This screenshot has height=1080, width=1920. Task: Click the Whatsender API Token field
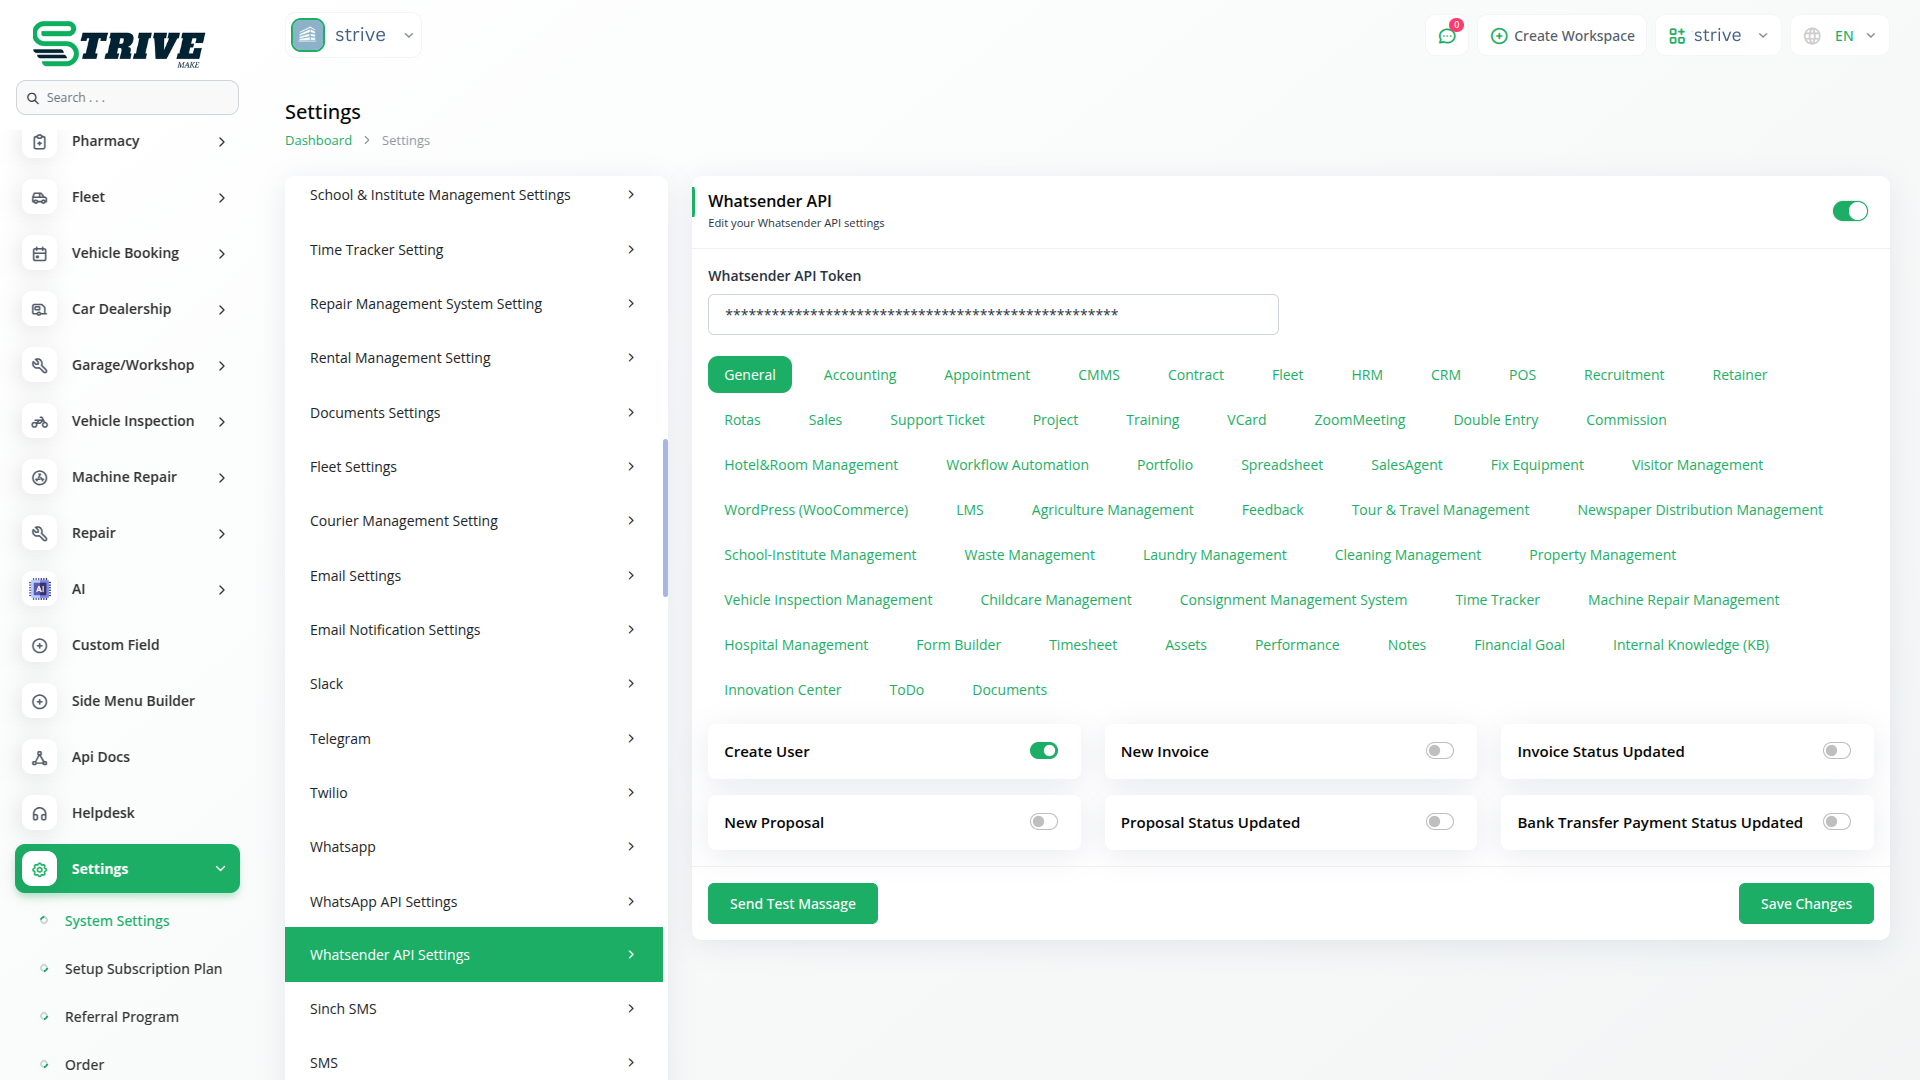[x=992, y=314]
